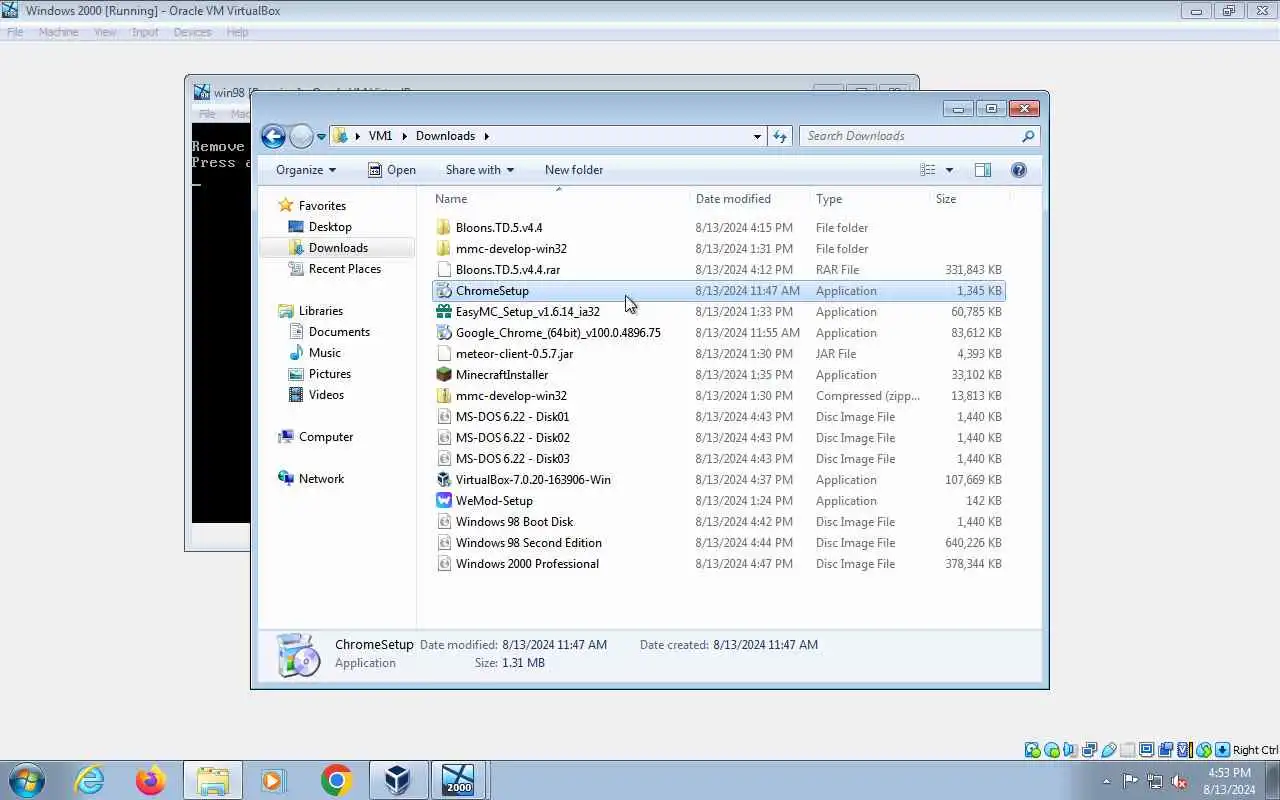Click the WeMod-Setup file icon
The width and height of the screenshot is (1280, 800).
(445, 501)
